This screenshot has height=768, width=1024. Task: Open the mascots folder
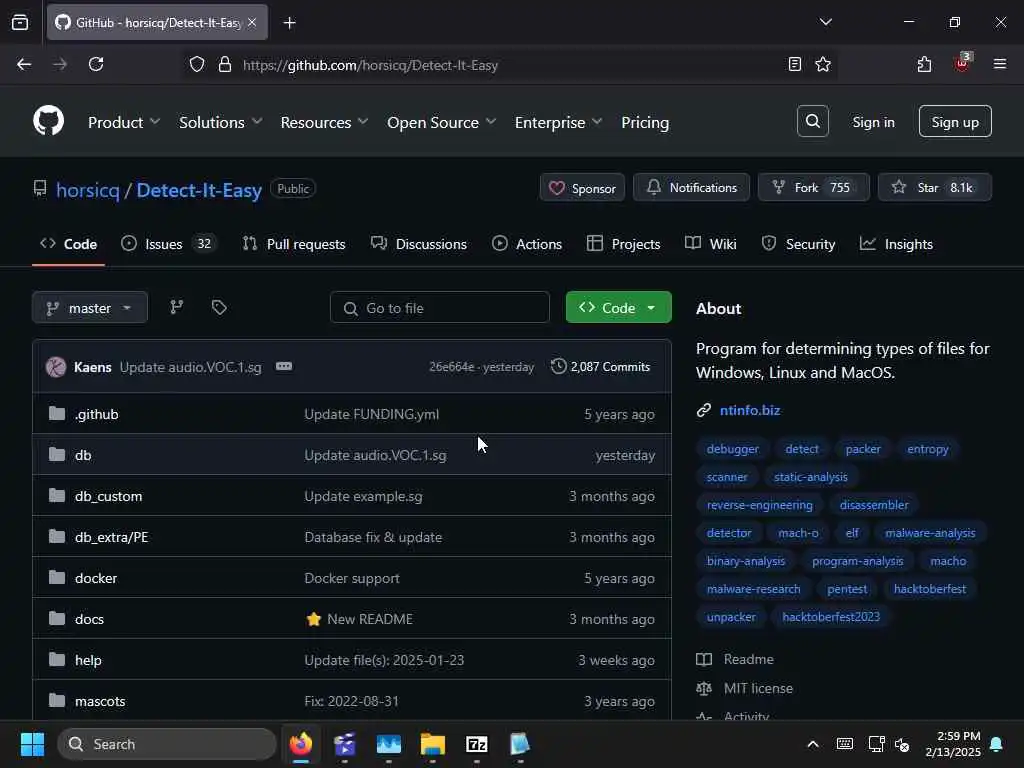pos(100,701)
